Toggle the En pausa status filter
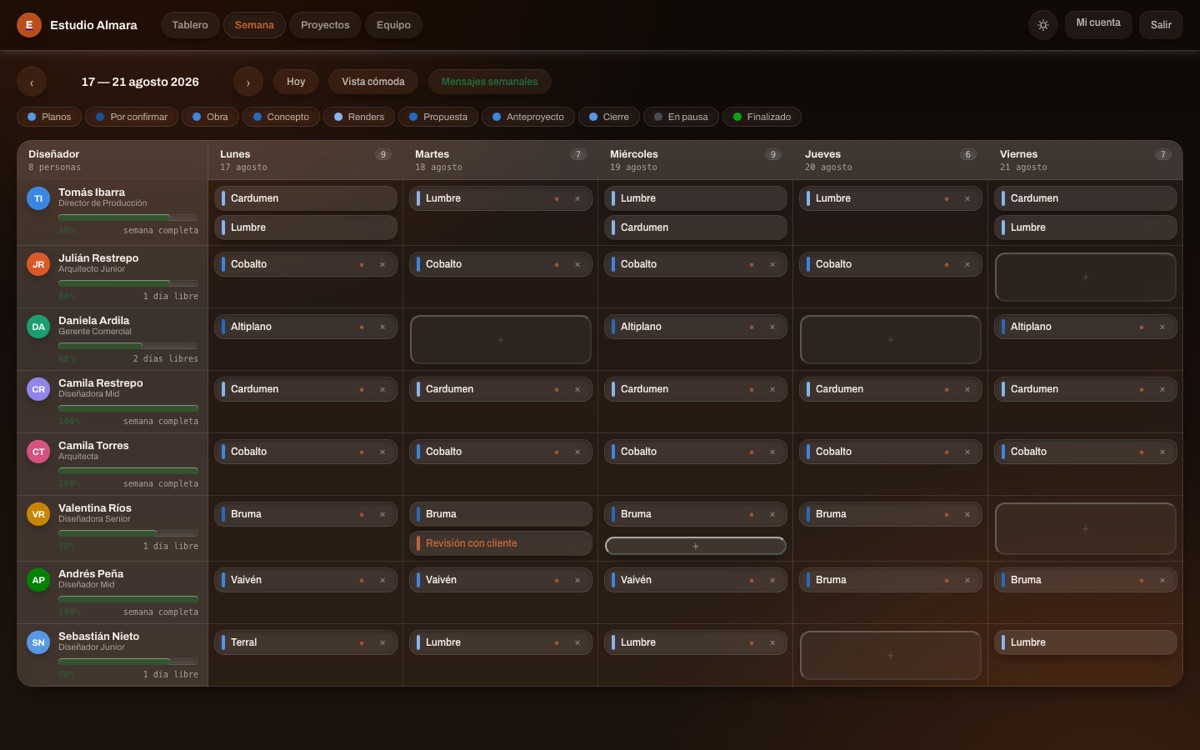Viewport: 1200px width, 750px height. (680, 117)
